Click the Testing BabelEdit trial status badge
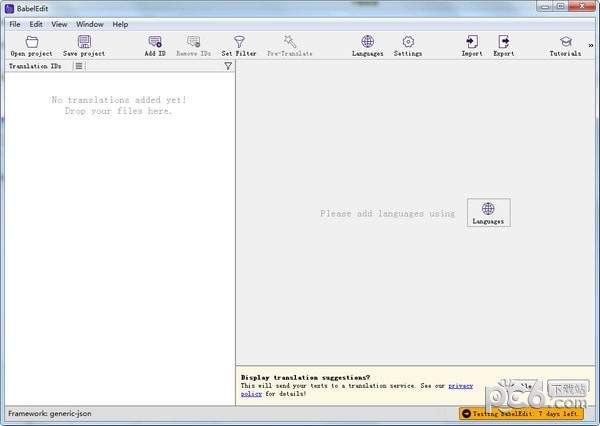 click(x=523, y=413)
